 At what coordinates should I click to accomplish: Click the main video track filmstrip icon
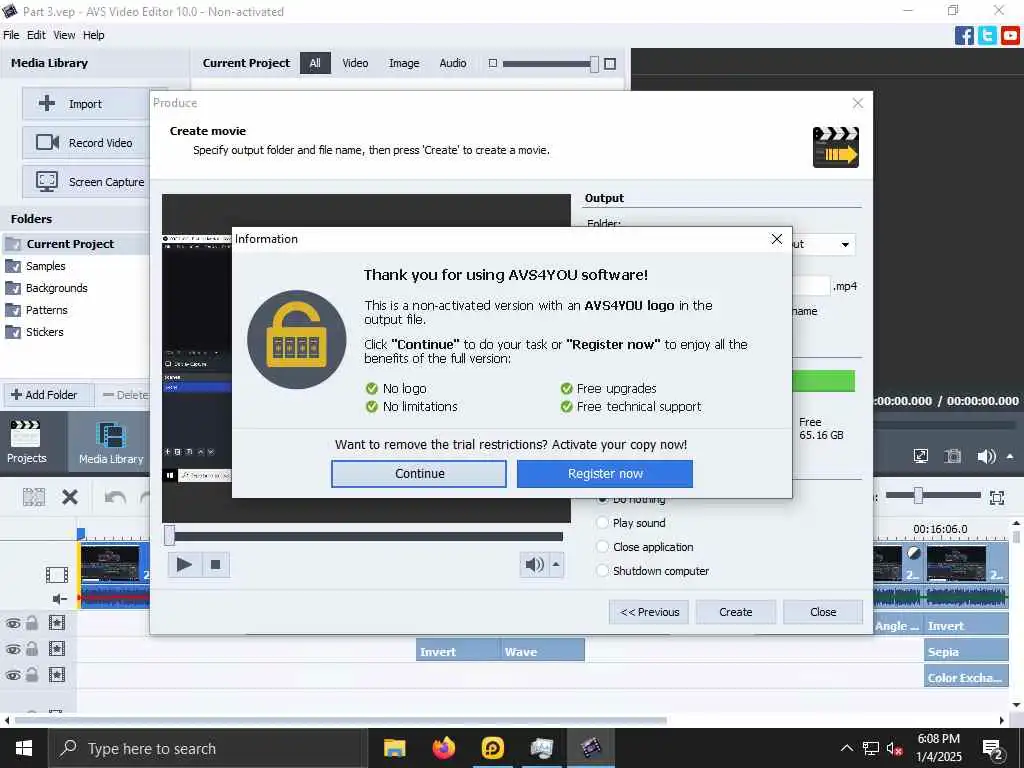coord(57,575)
